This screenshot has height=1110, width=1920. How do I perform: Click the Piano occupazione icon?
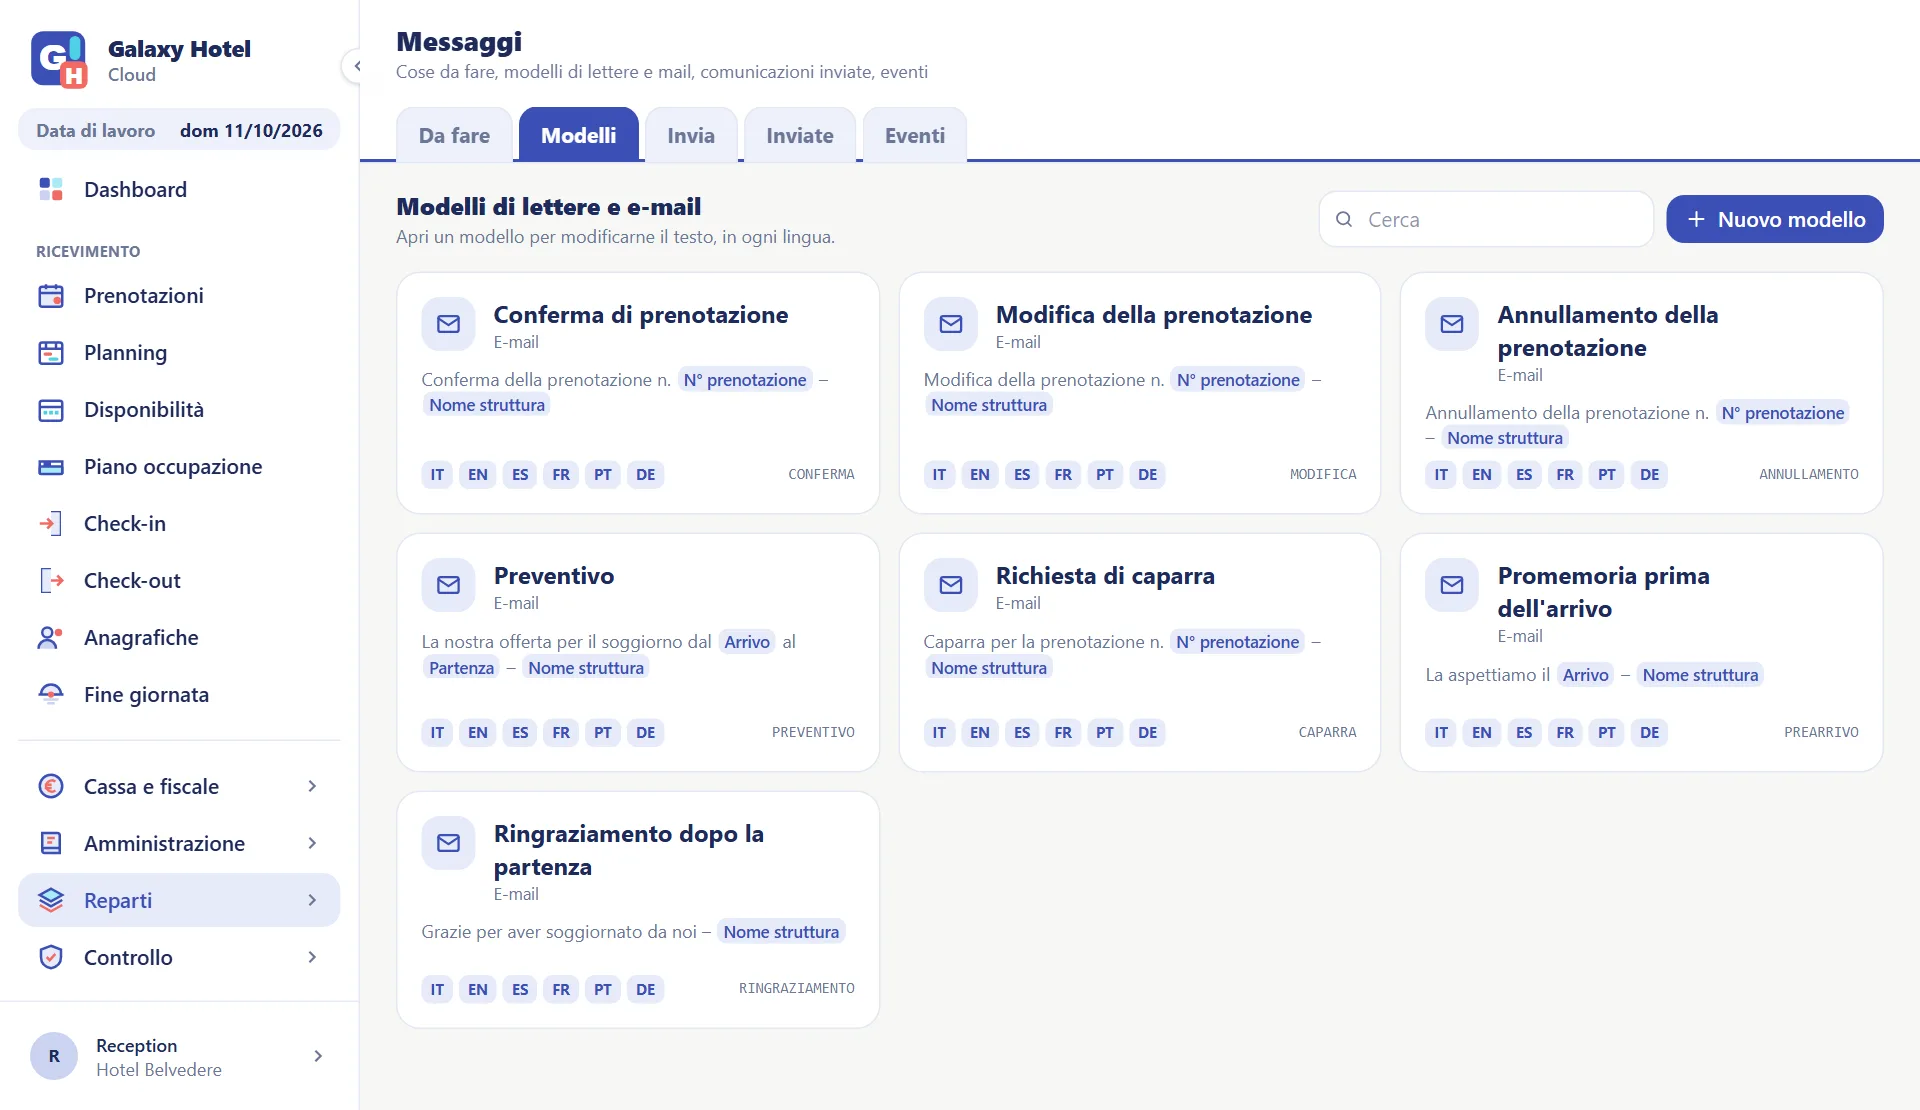[x=51, y=466]
